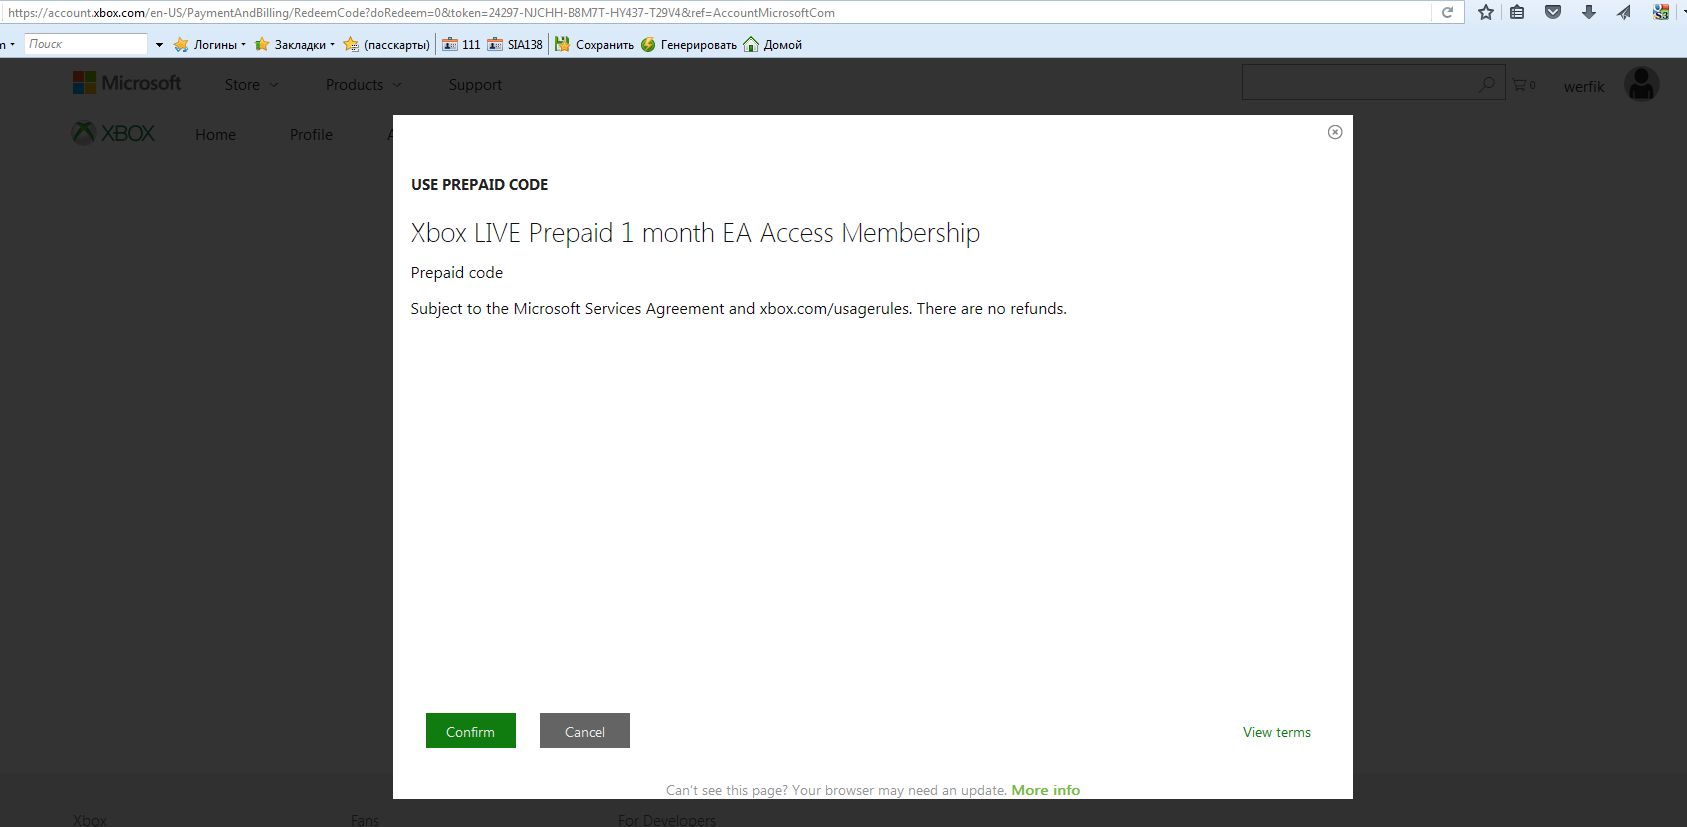
Task: Click the Fans footer heading
Action: [x=365, y=820]
